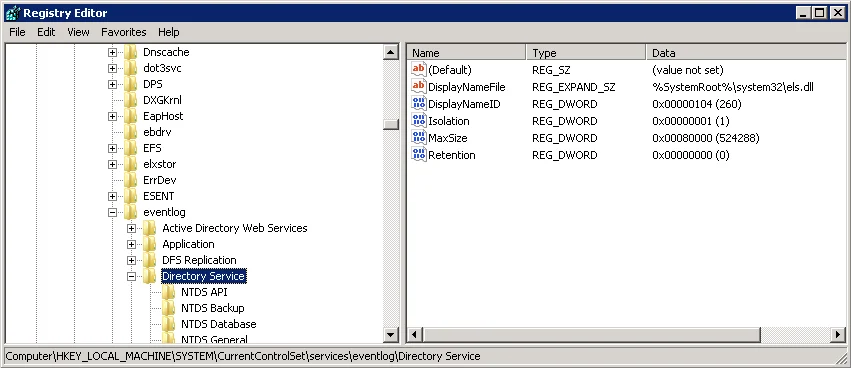The height and width of the screenshot is (368, 851).
Task: Click the ErrDev folder icon
Action: pos(130,180)
